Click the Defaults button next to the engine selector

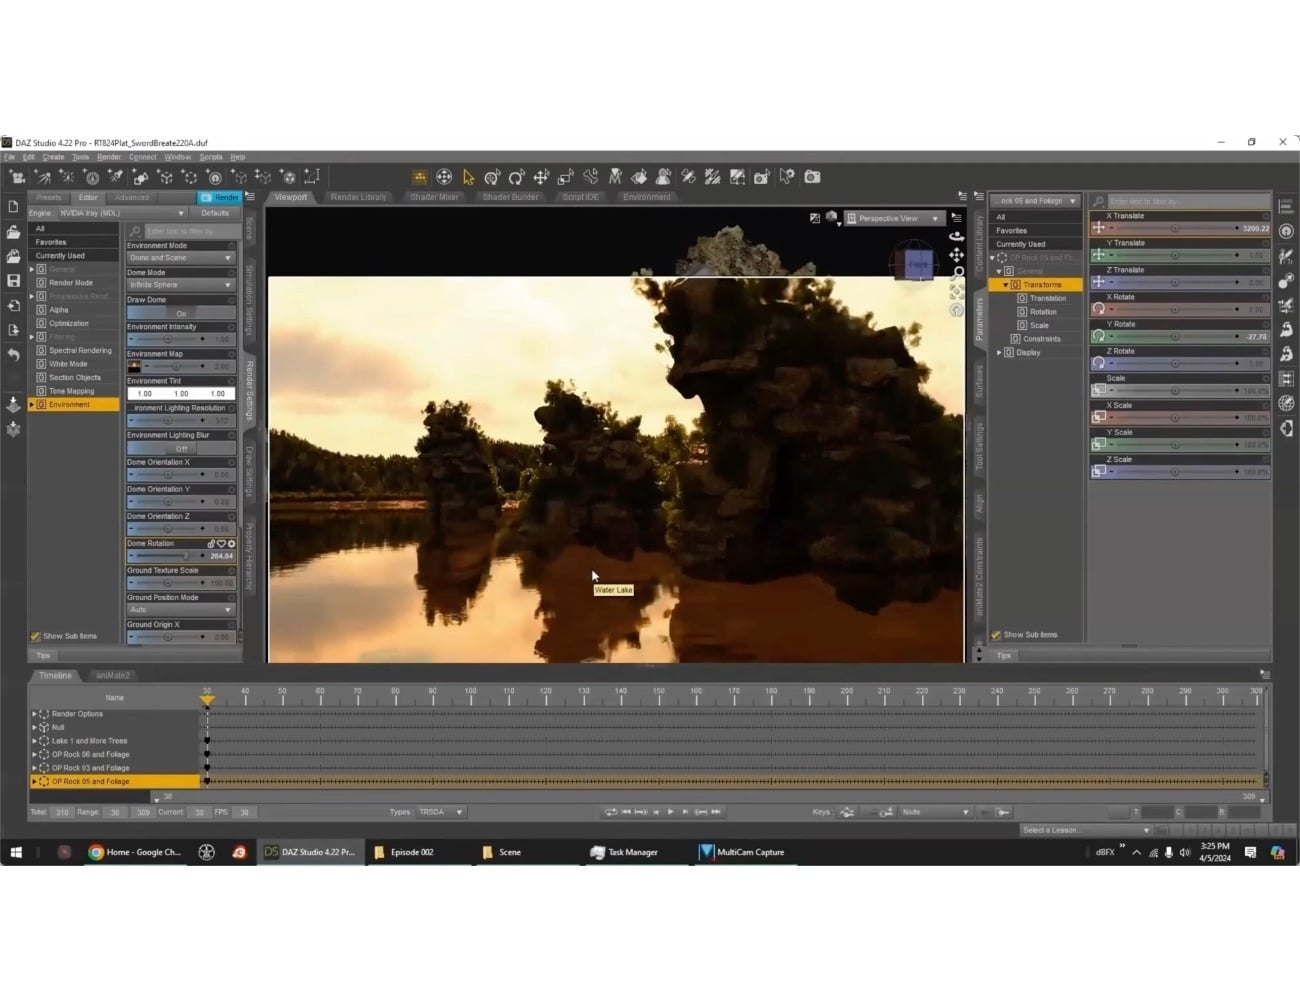click(x=214, y=212)
